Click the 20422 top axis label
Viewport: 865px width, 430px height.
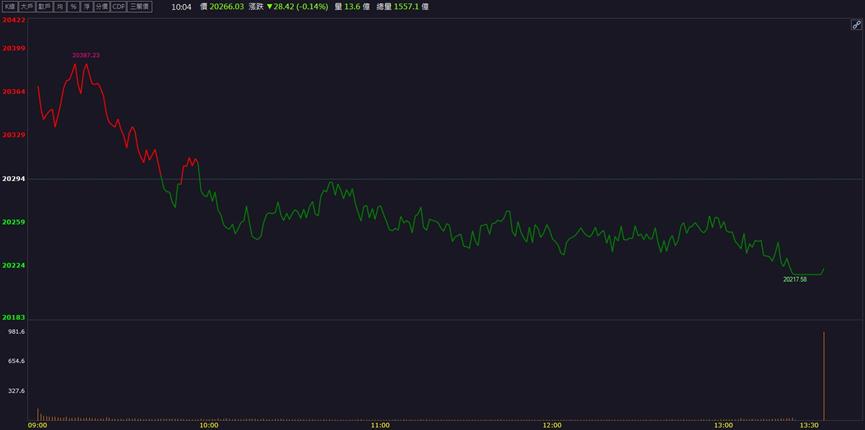[14, 20]
